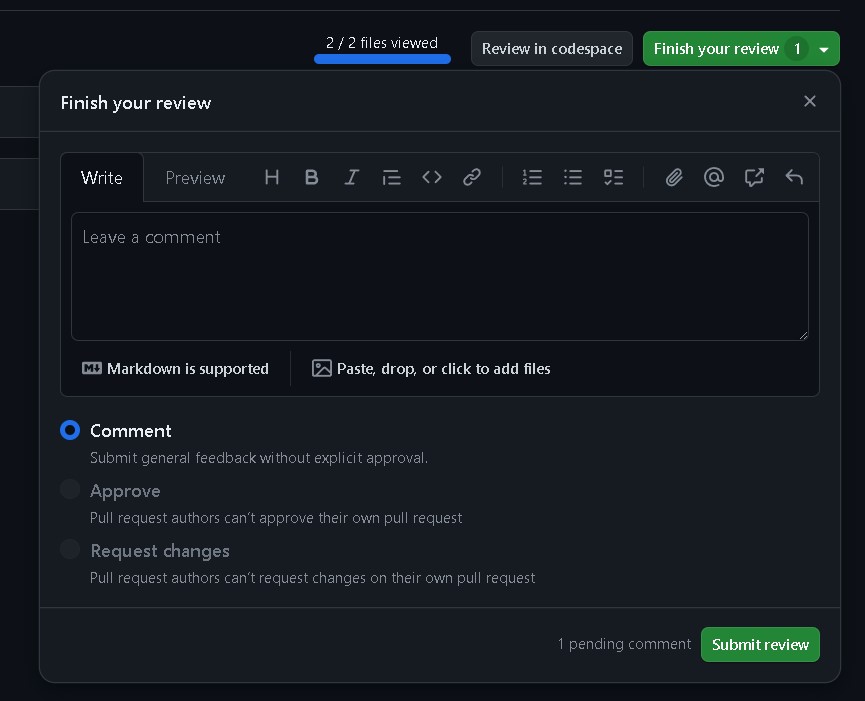
Task: Insert an unordered bullet list
Action: click(573, 177)
